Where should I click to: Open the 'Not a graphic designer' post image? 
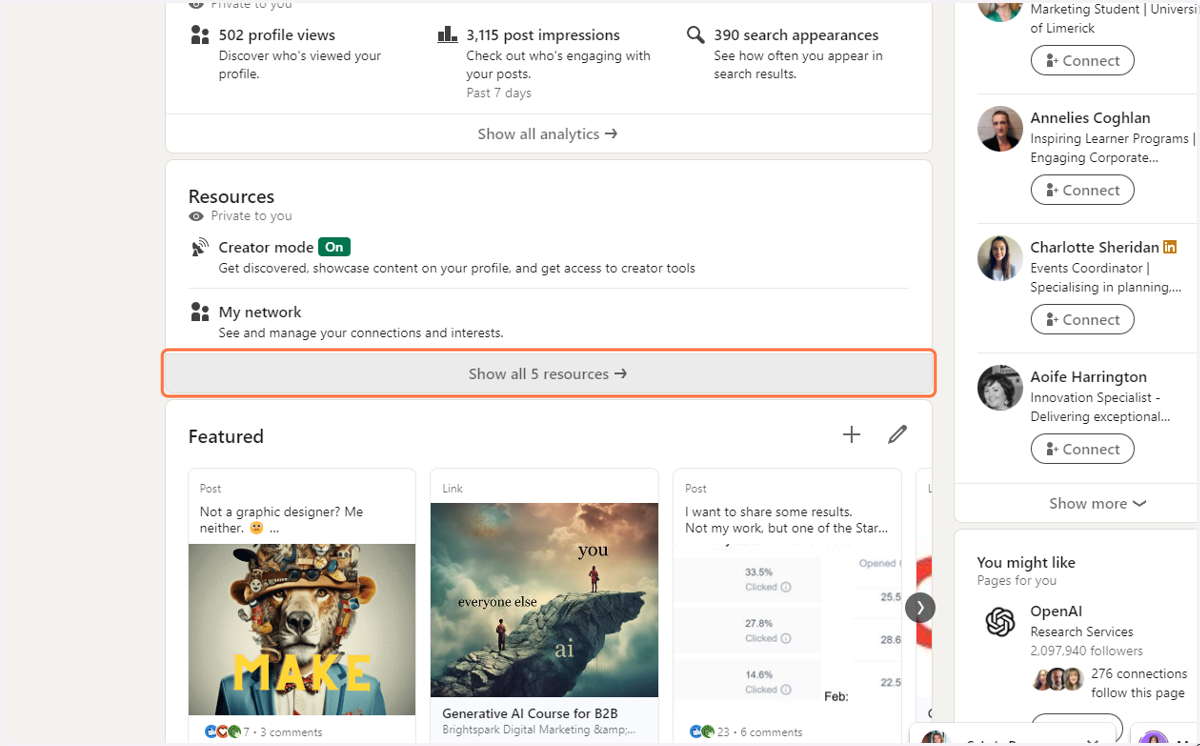[302, 630]
